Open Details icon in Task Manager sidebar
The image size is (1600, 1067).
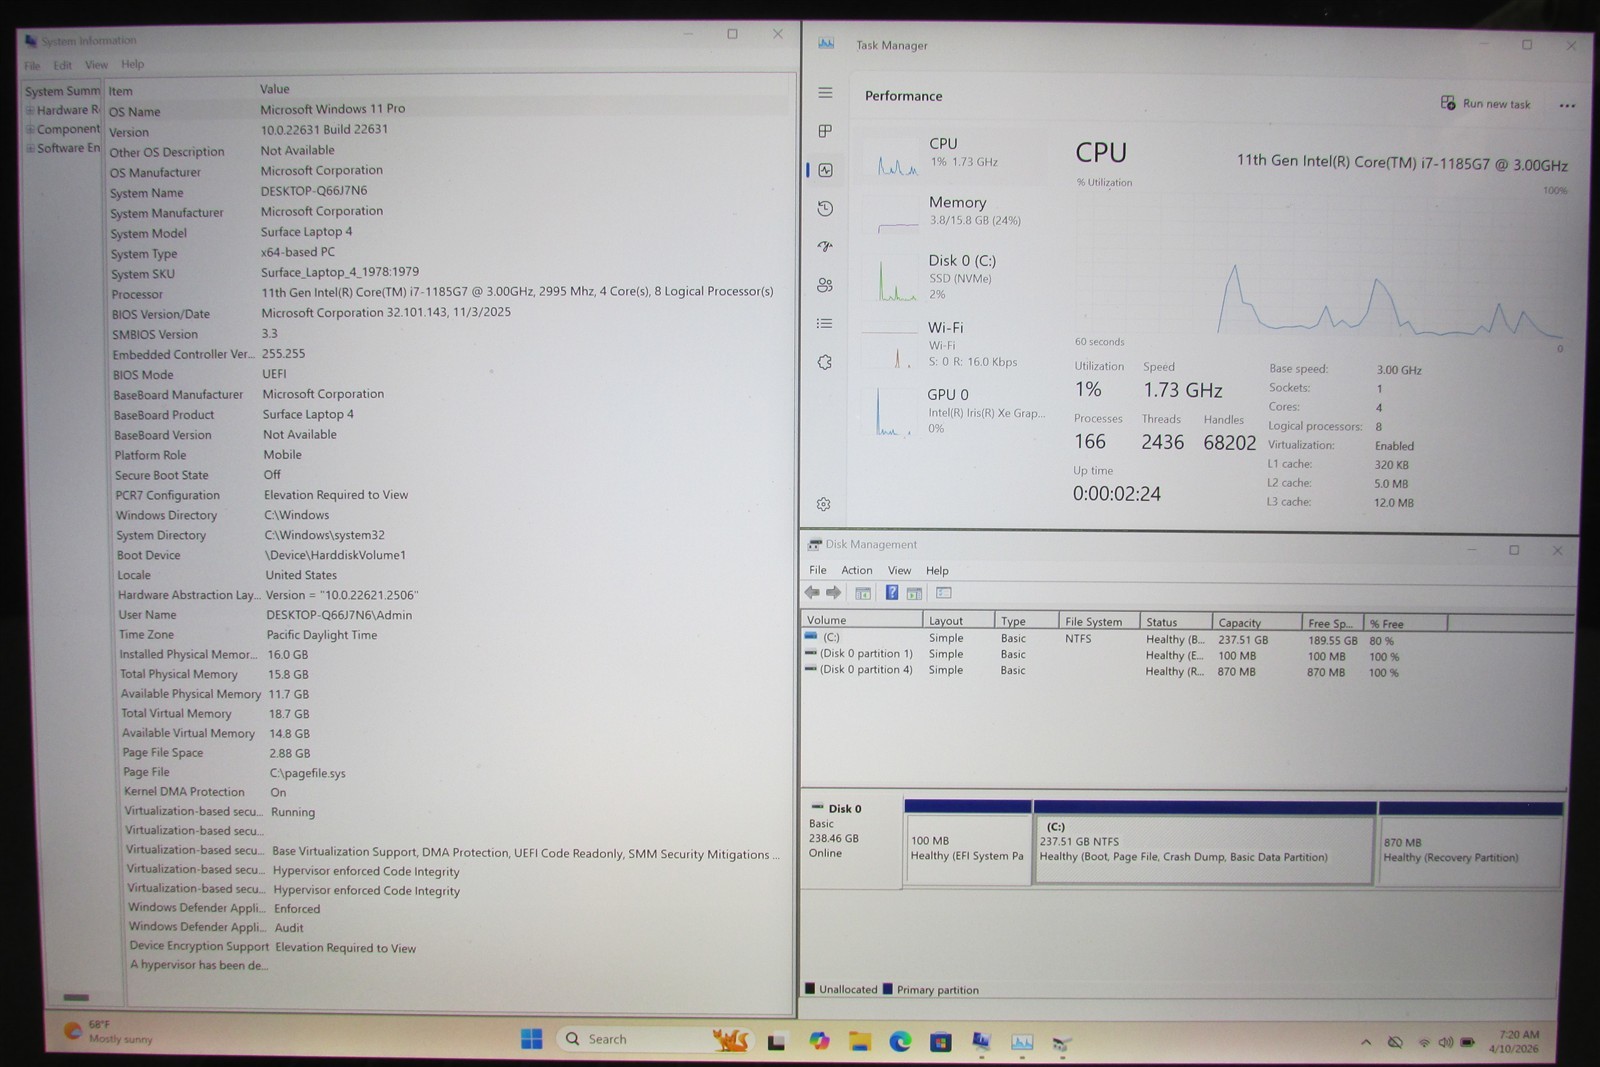click(825, 323)
